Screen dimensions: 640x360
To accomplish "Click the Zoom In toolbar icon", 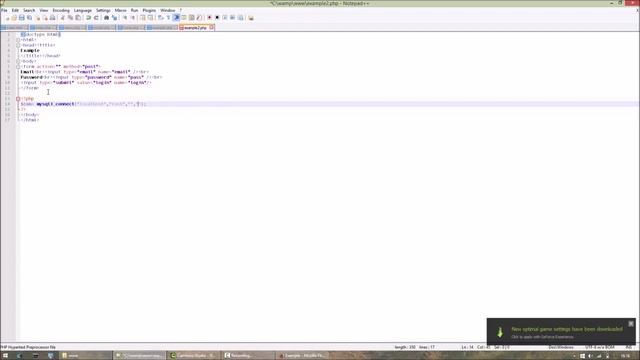I will (x=125, y=18).
